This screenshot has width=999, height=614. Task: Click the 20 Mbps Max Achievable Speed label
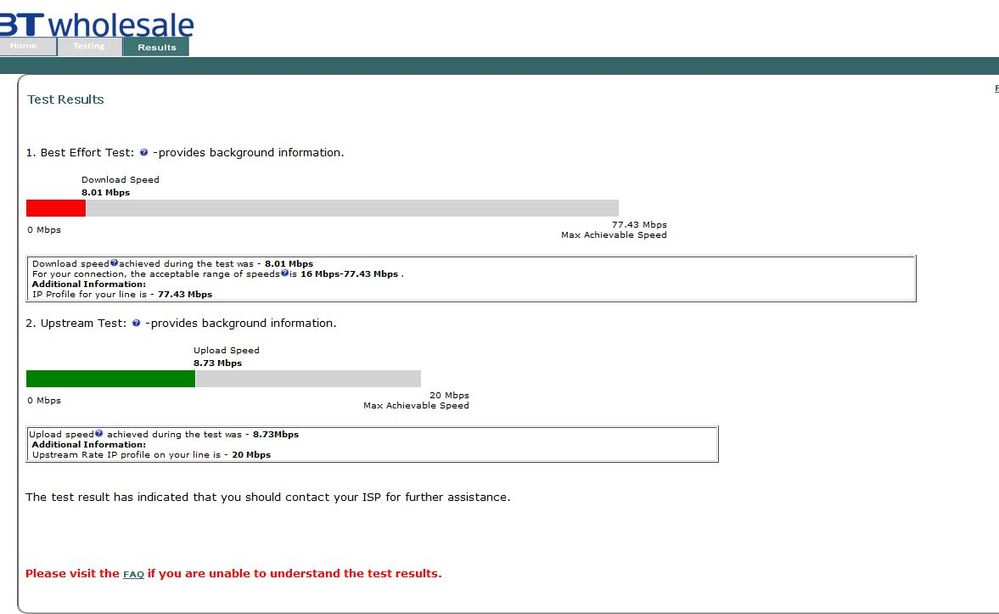point(416,401)
